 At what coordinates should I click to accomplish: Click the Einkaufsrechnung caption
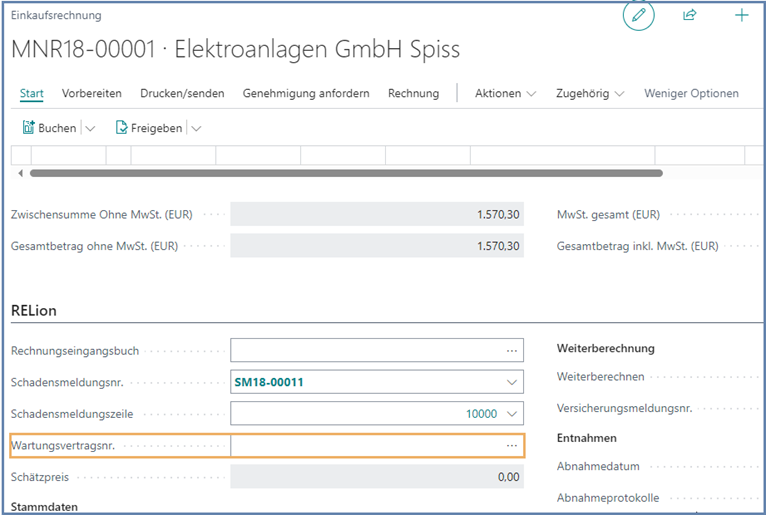(x=56, y=15)
